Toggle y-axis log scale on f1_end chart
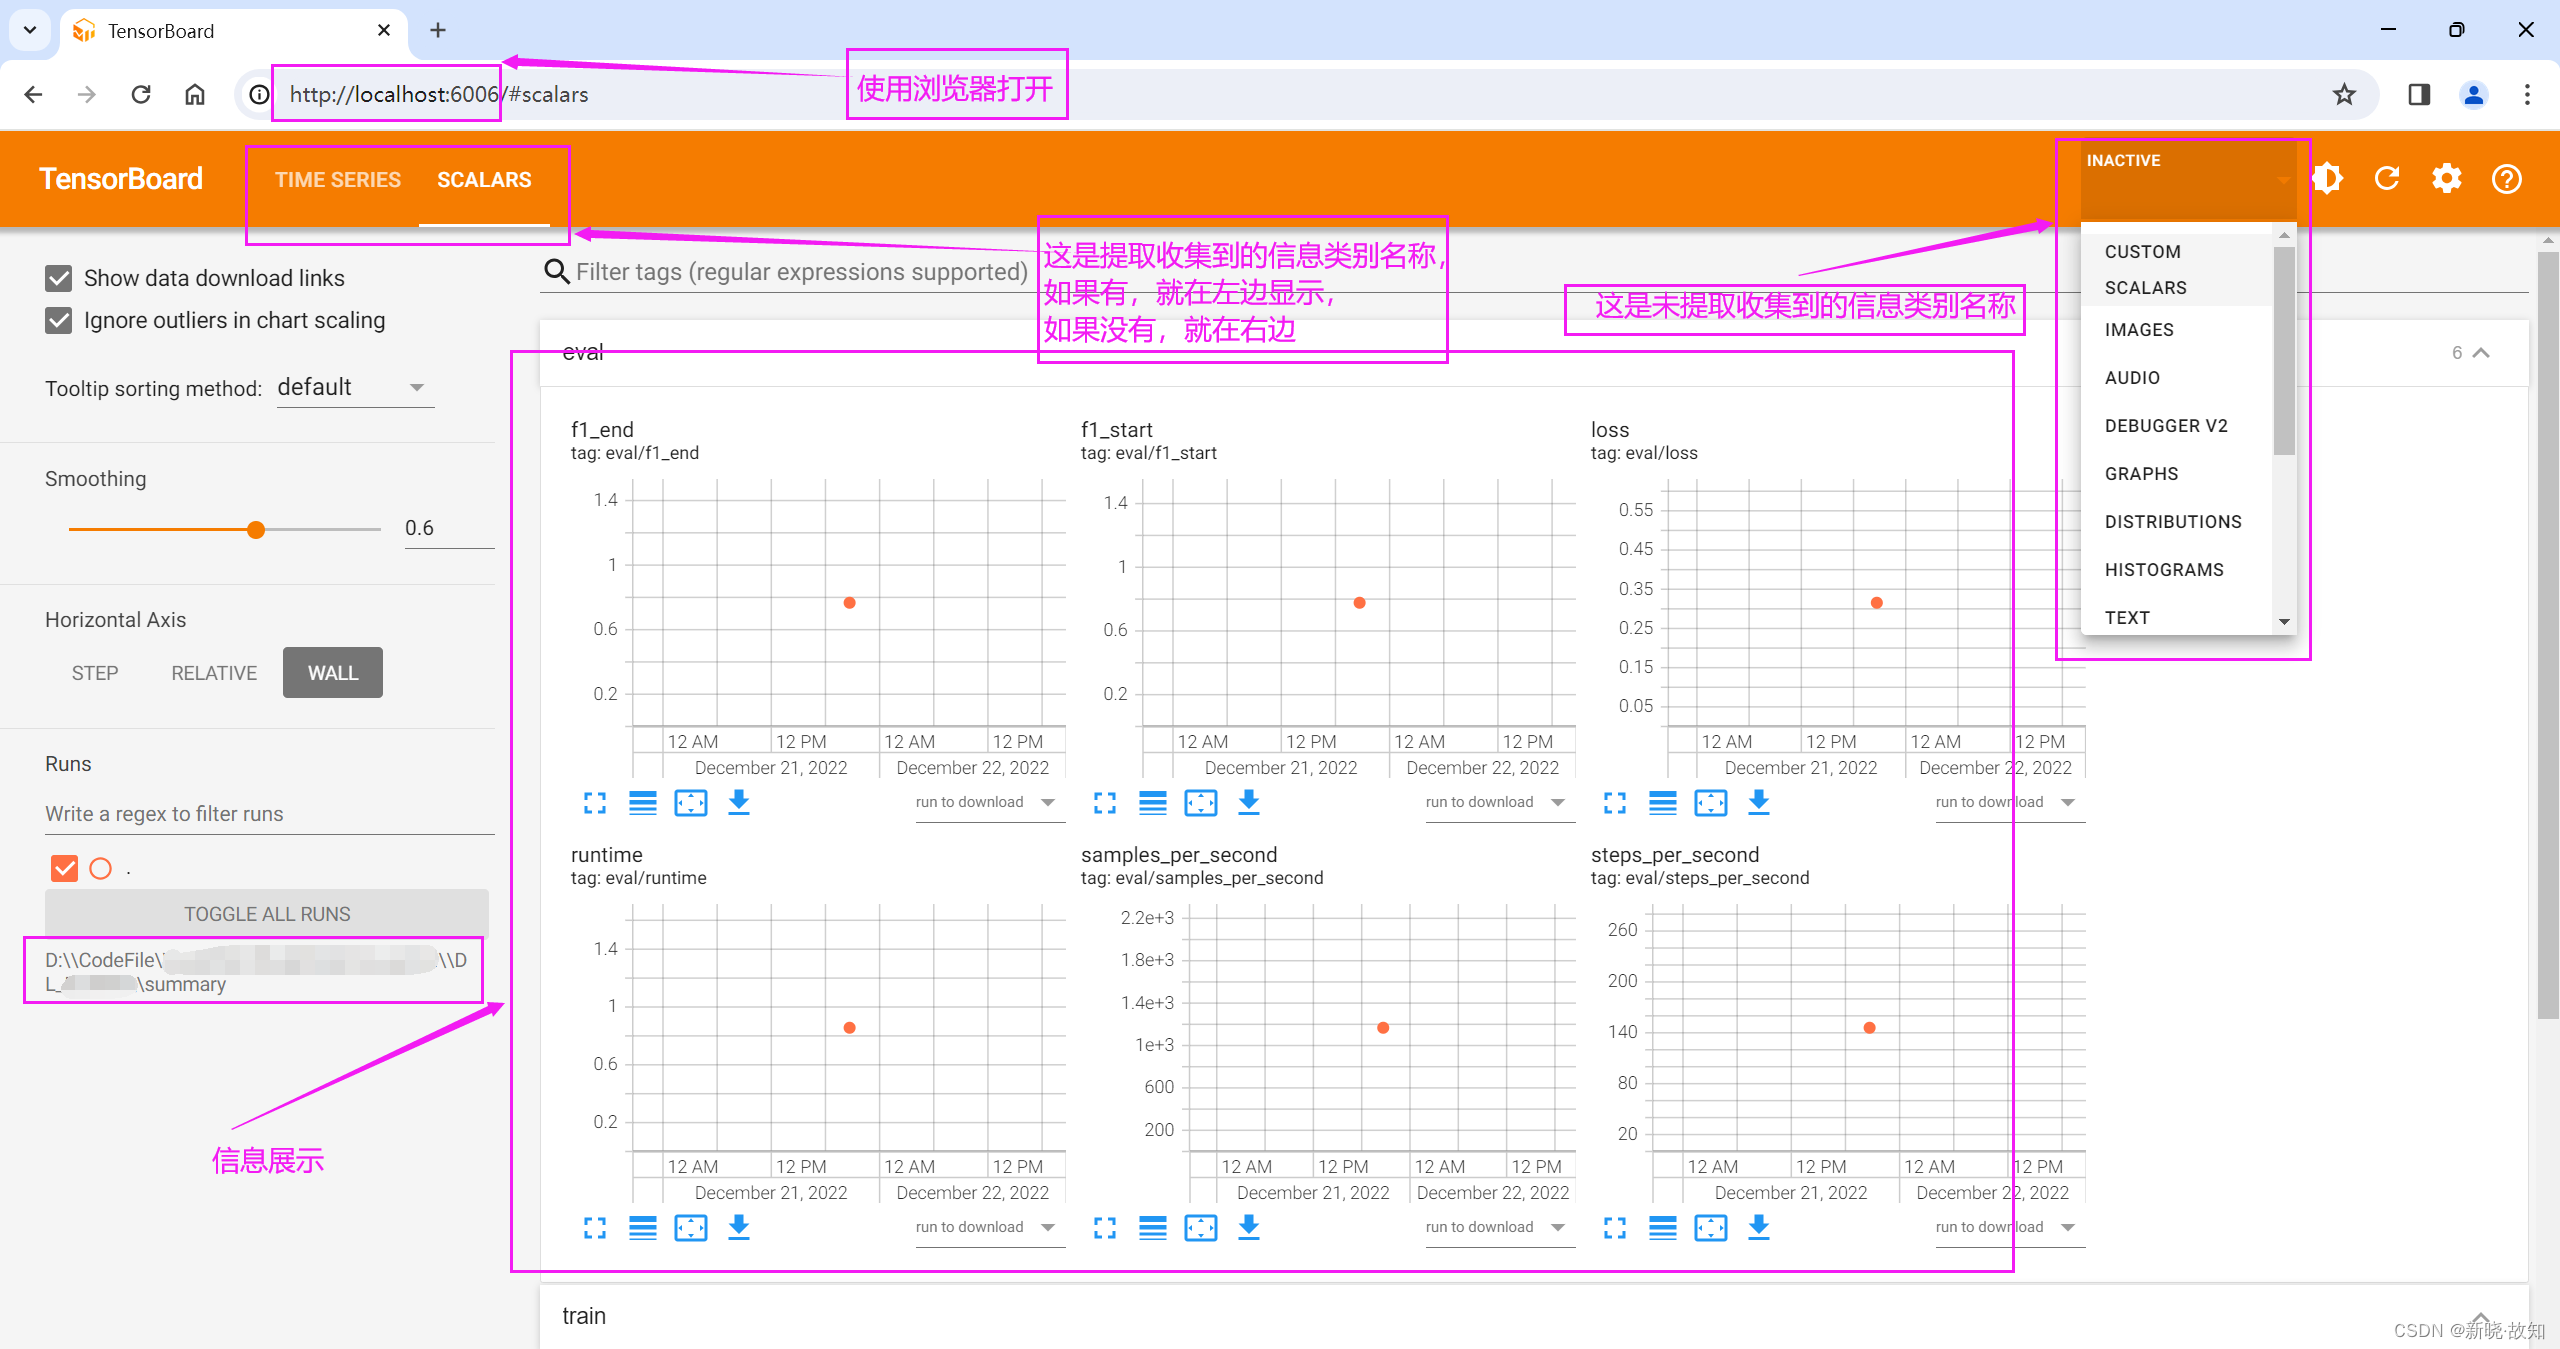The width and height of the screenshot is (2560, 1349). coord(643,802)
